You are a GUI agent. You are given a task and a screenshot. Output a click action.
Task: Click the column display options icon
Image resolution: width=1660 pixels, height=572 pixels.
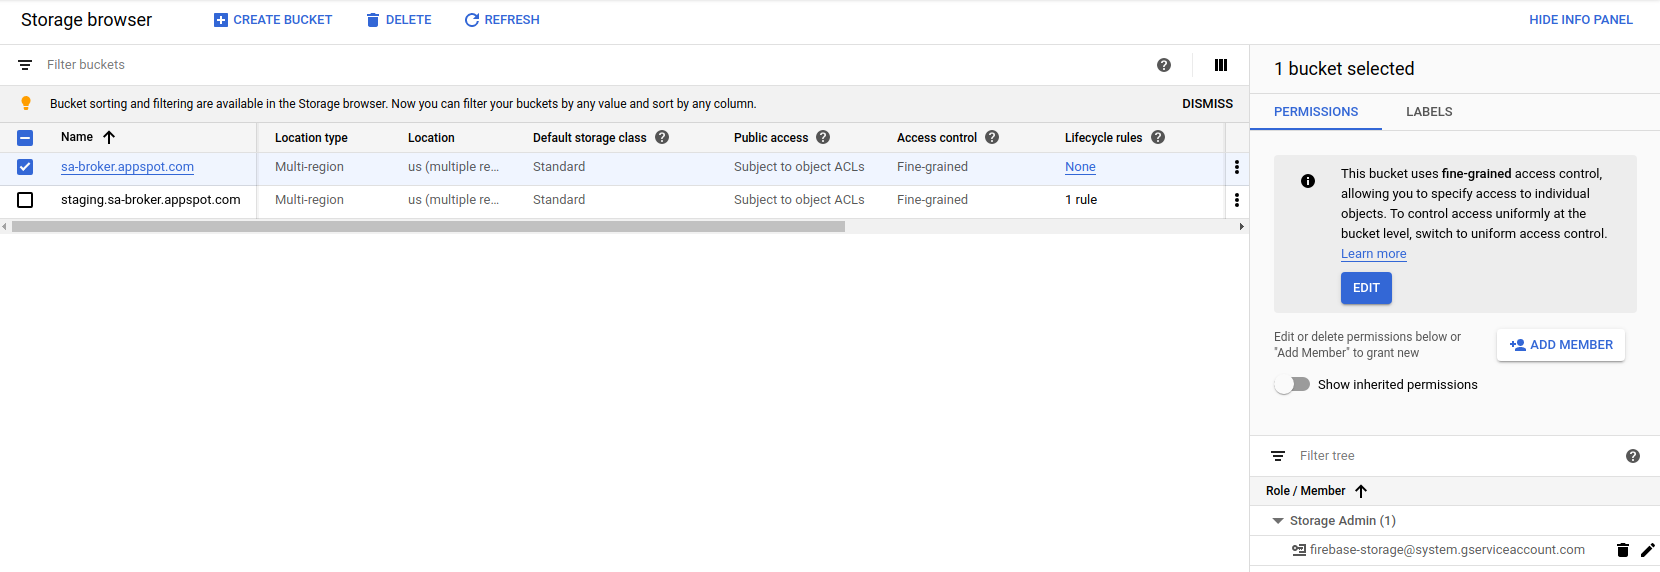(x=1221, y=65)
